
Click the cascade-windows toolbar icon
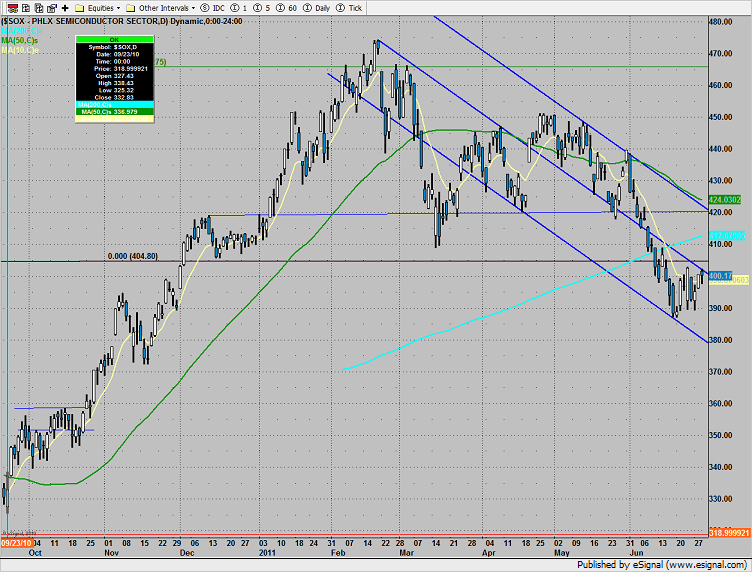[39, 8]
